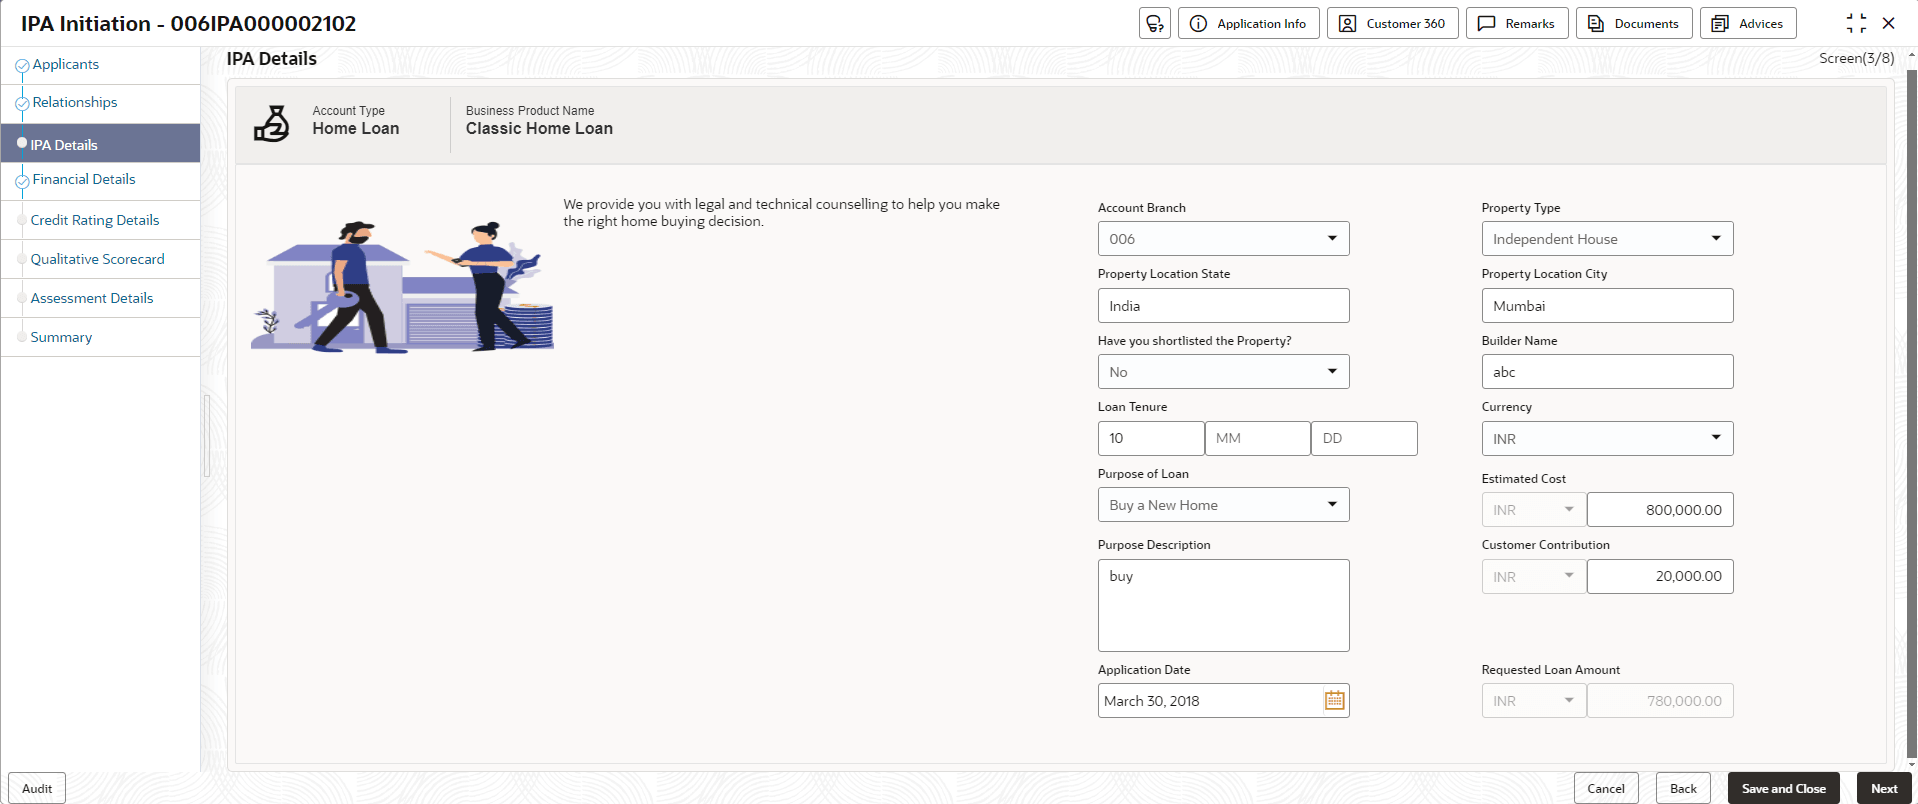This screenshot has height=804, width=1918.
Task: Go to the Financial Details step
Action: pos(84,180)
